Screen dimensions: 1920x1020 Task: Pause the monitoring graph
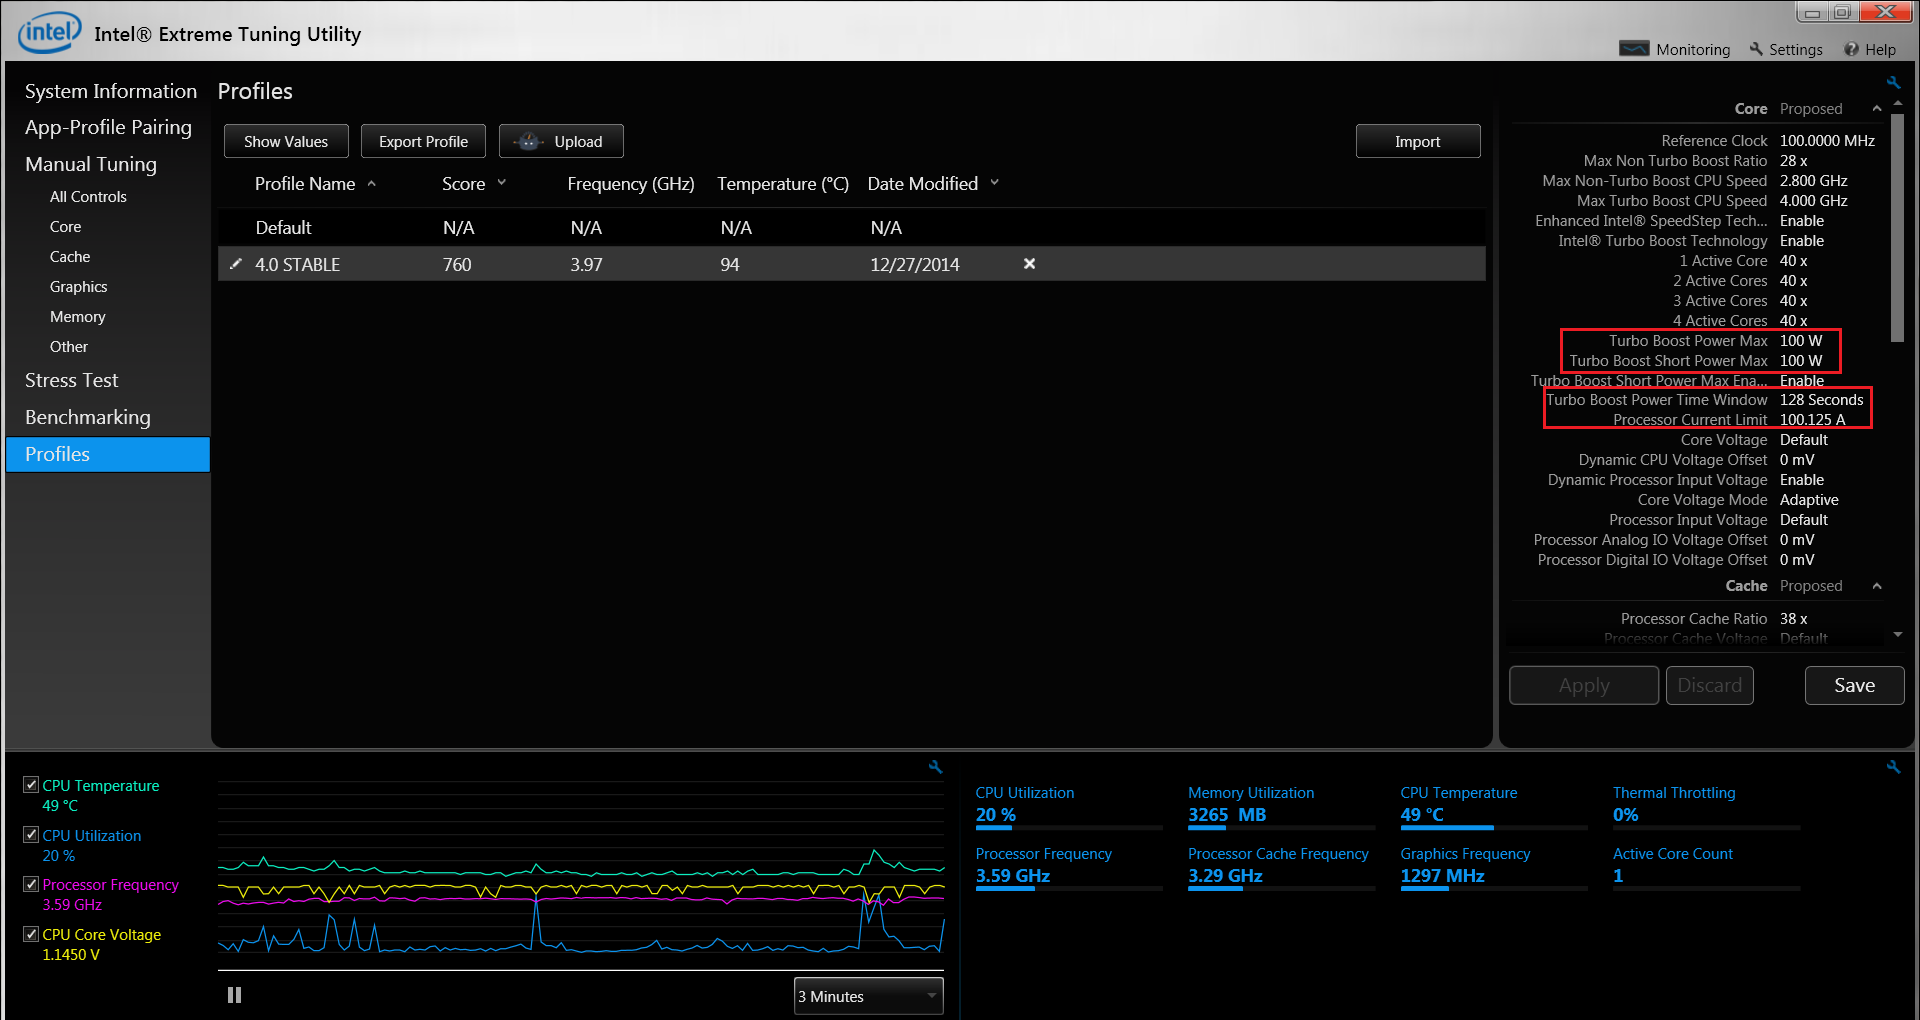click(x=234, y=995)
